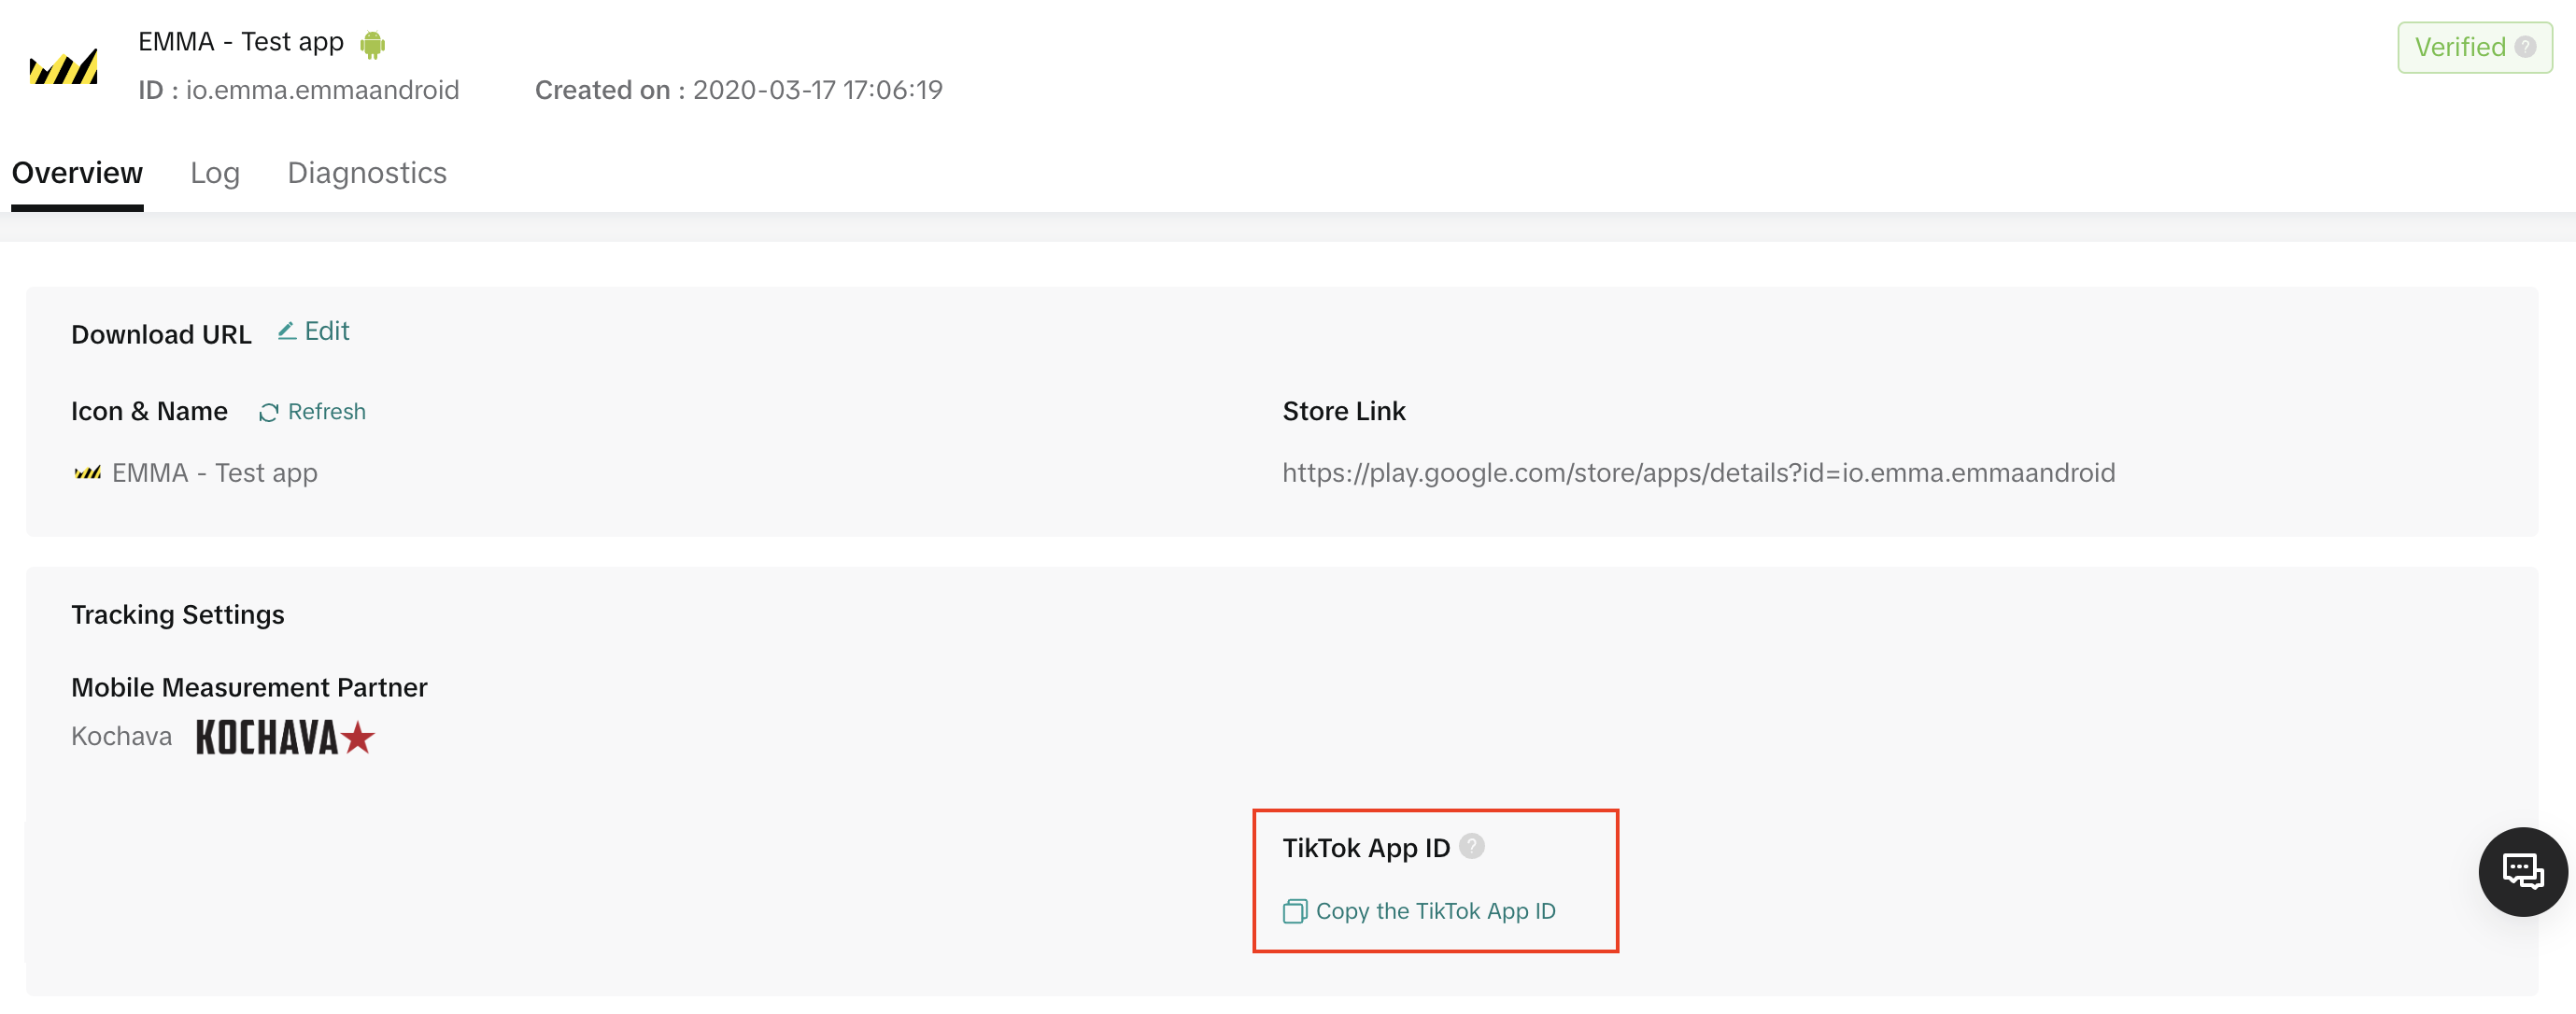Click the Google Play store link URL
2576x1014 pixels.
coord(1698,473)
